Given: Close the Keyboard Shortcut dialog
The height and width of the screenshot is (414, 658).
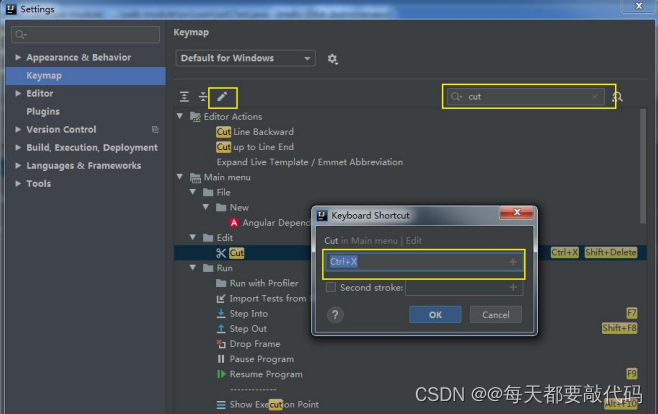Looking at the screenshot, I should [517, 212].
